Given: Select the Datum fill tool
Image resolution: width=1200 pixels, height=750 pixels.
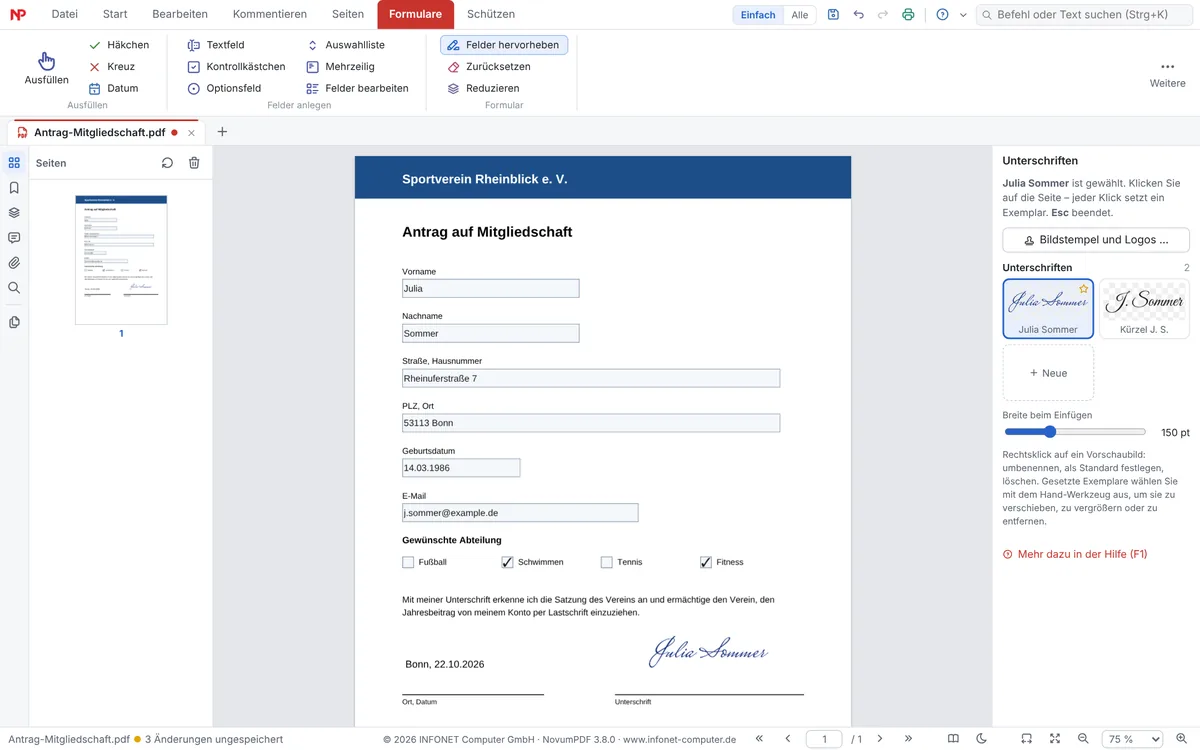Looking at the screenshot, I should pos(113,88).
